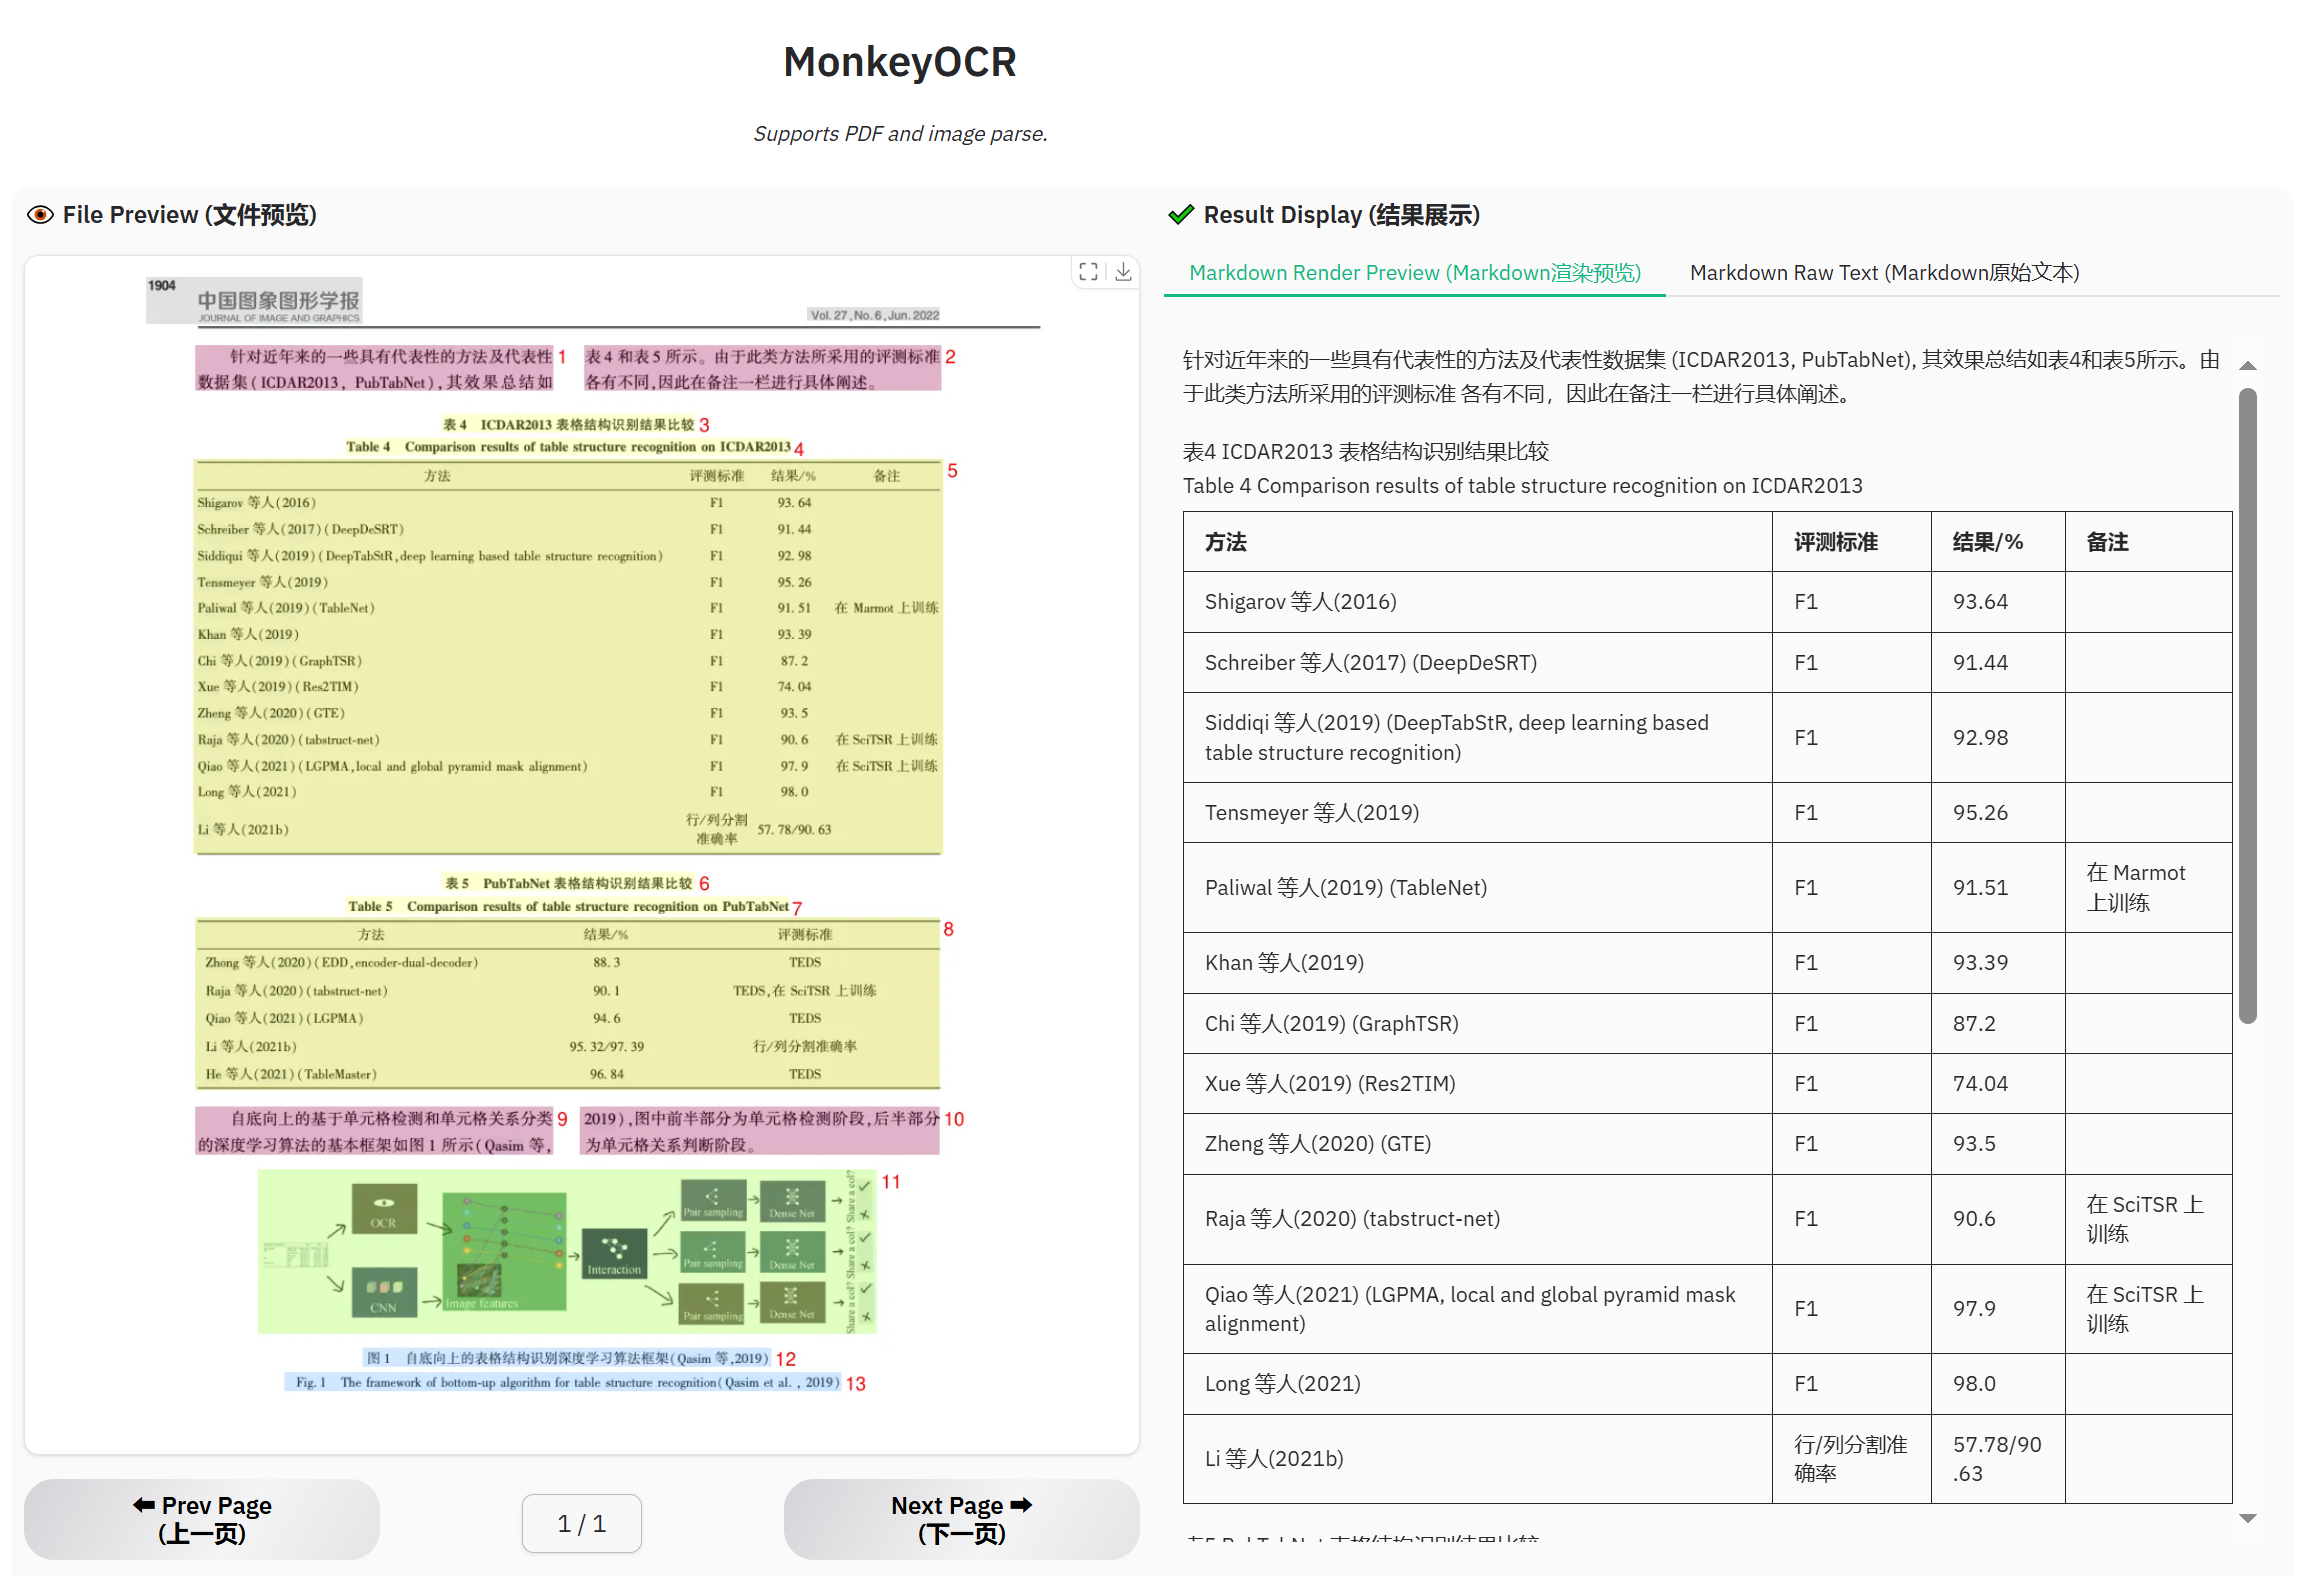The width and height of the screenshot is (2322, 1576).
Task: Switch to the Markdown Raw Text tab
Action: pyautogui.click(x=1884, y=272)
